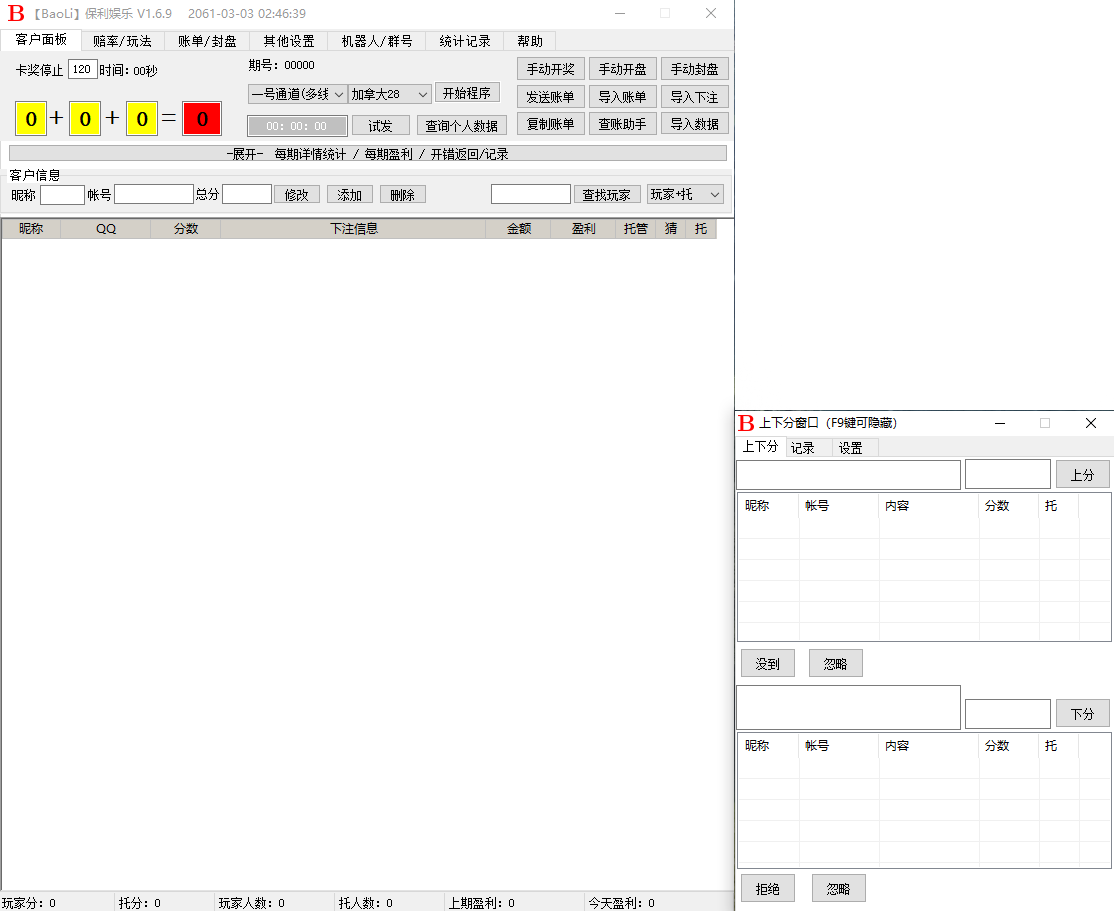Click the 试发 test-send button
The image size is (1114, 911).
[380, 125]
